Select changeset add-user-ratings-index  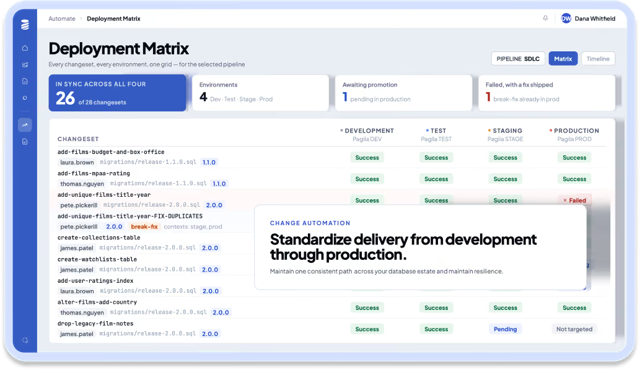pos(95,281)
